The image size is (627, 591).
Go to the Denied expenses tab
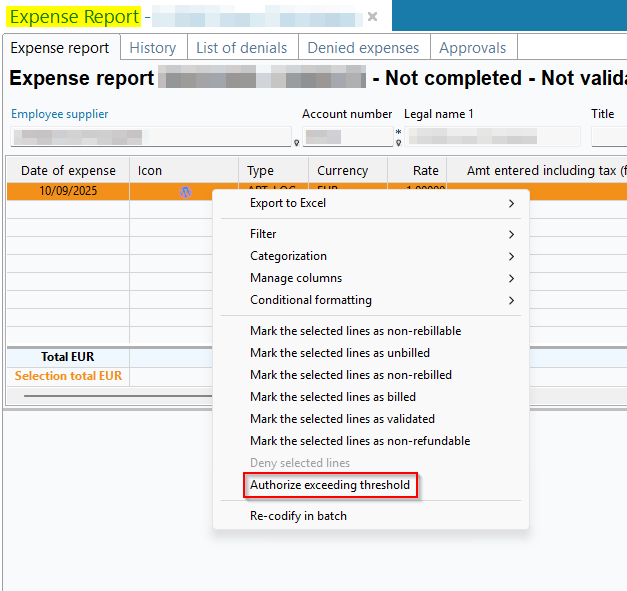[x=363, y=48]
